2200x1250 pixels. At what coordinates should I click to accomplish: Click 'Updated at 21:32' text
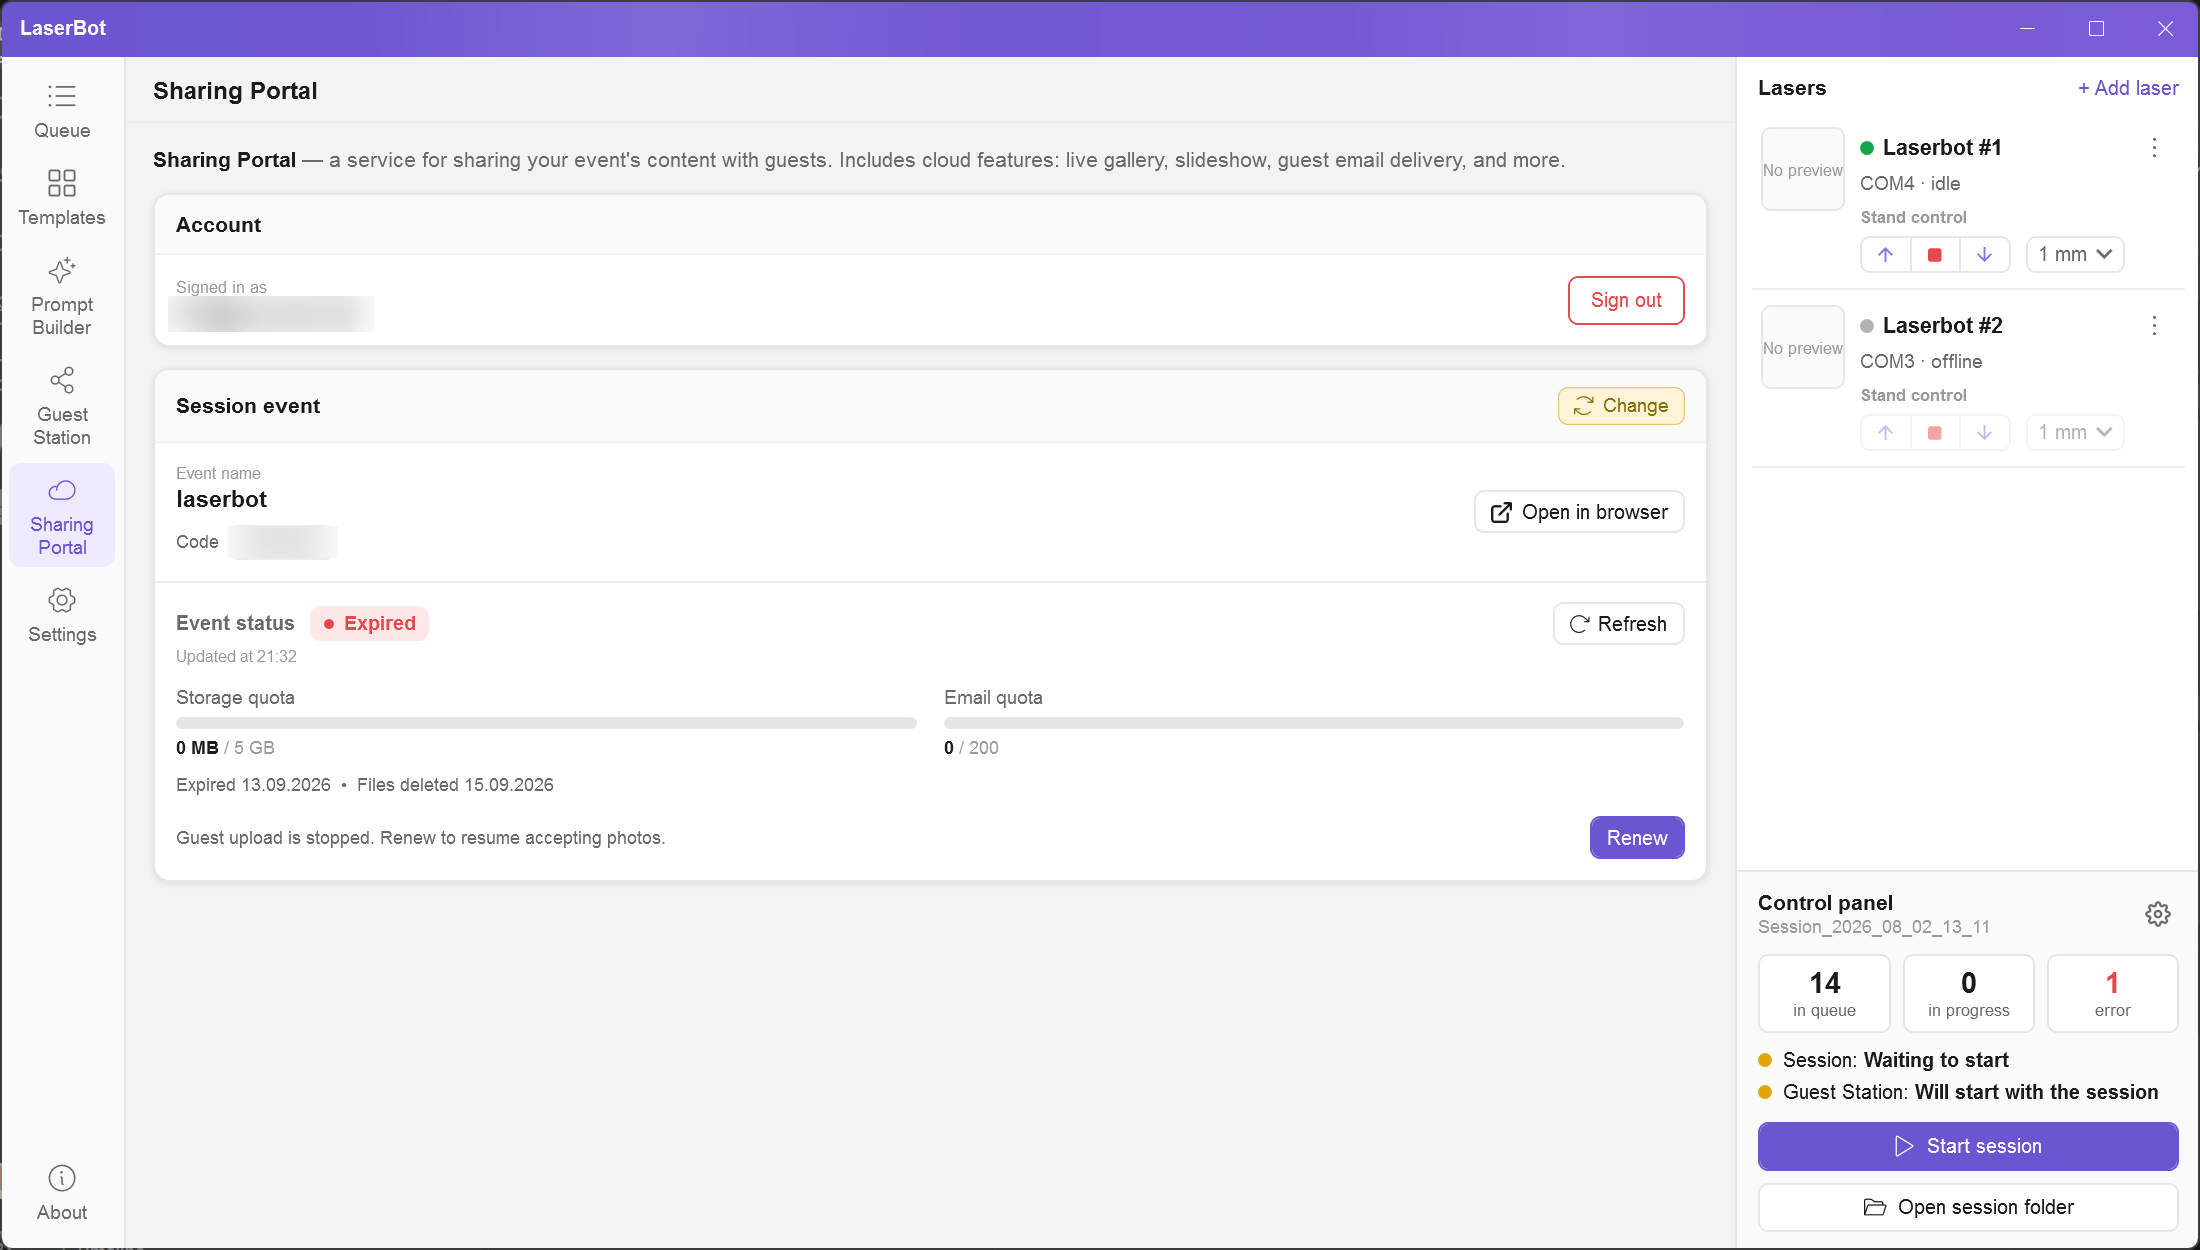pos(236,657)
